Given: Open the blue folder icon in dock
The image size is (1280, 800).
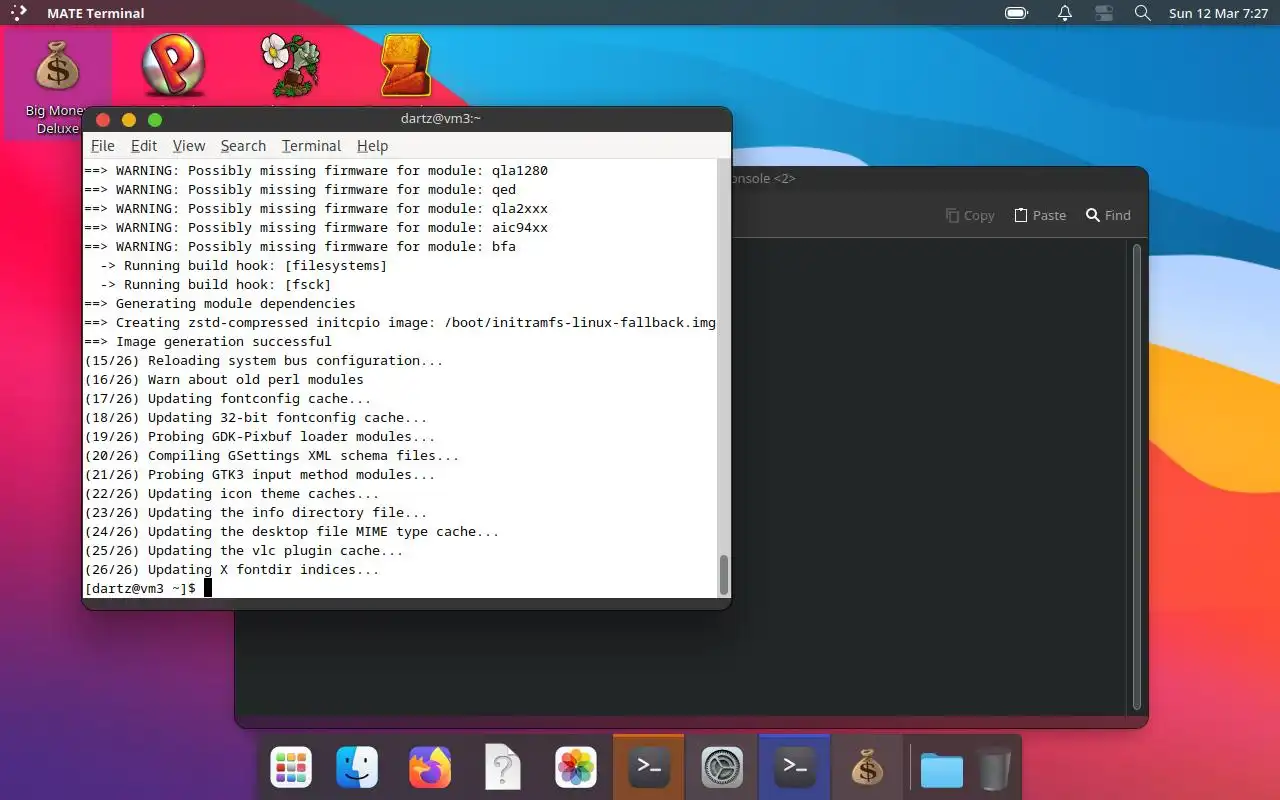Looking at the screenshot, I should [941, 769].
